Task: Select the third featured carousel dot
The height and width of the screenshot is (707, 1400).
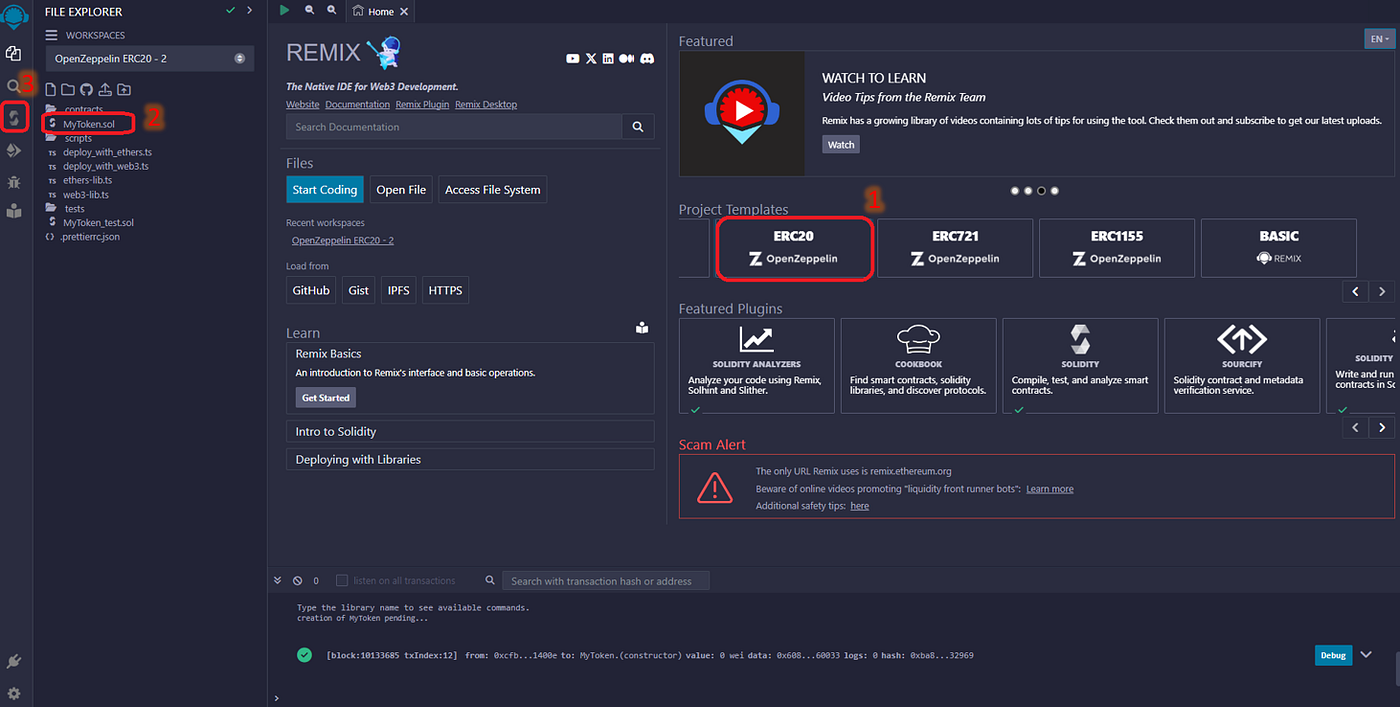Action: click(1041, 190)
